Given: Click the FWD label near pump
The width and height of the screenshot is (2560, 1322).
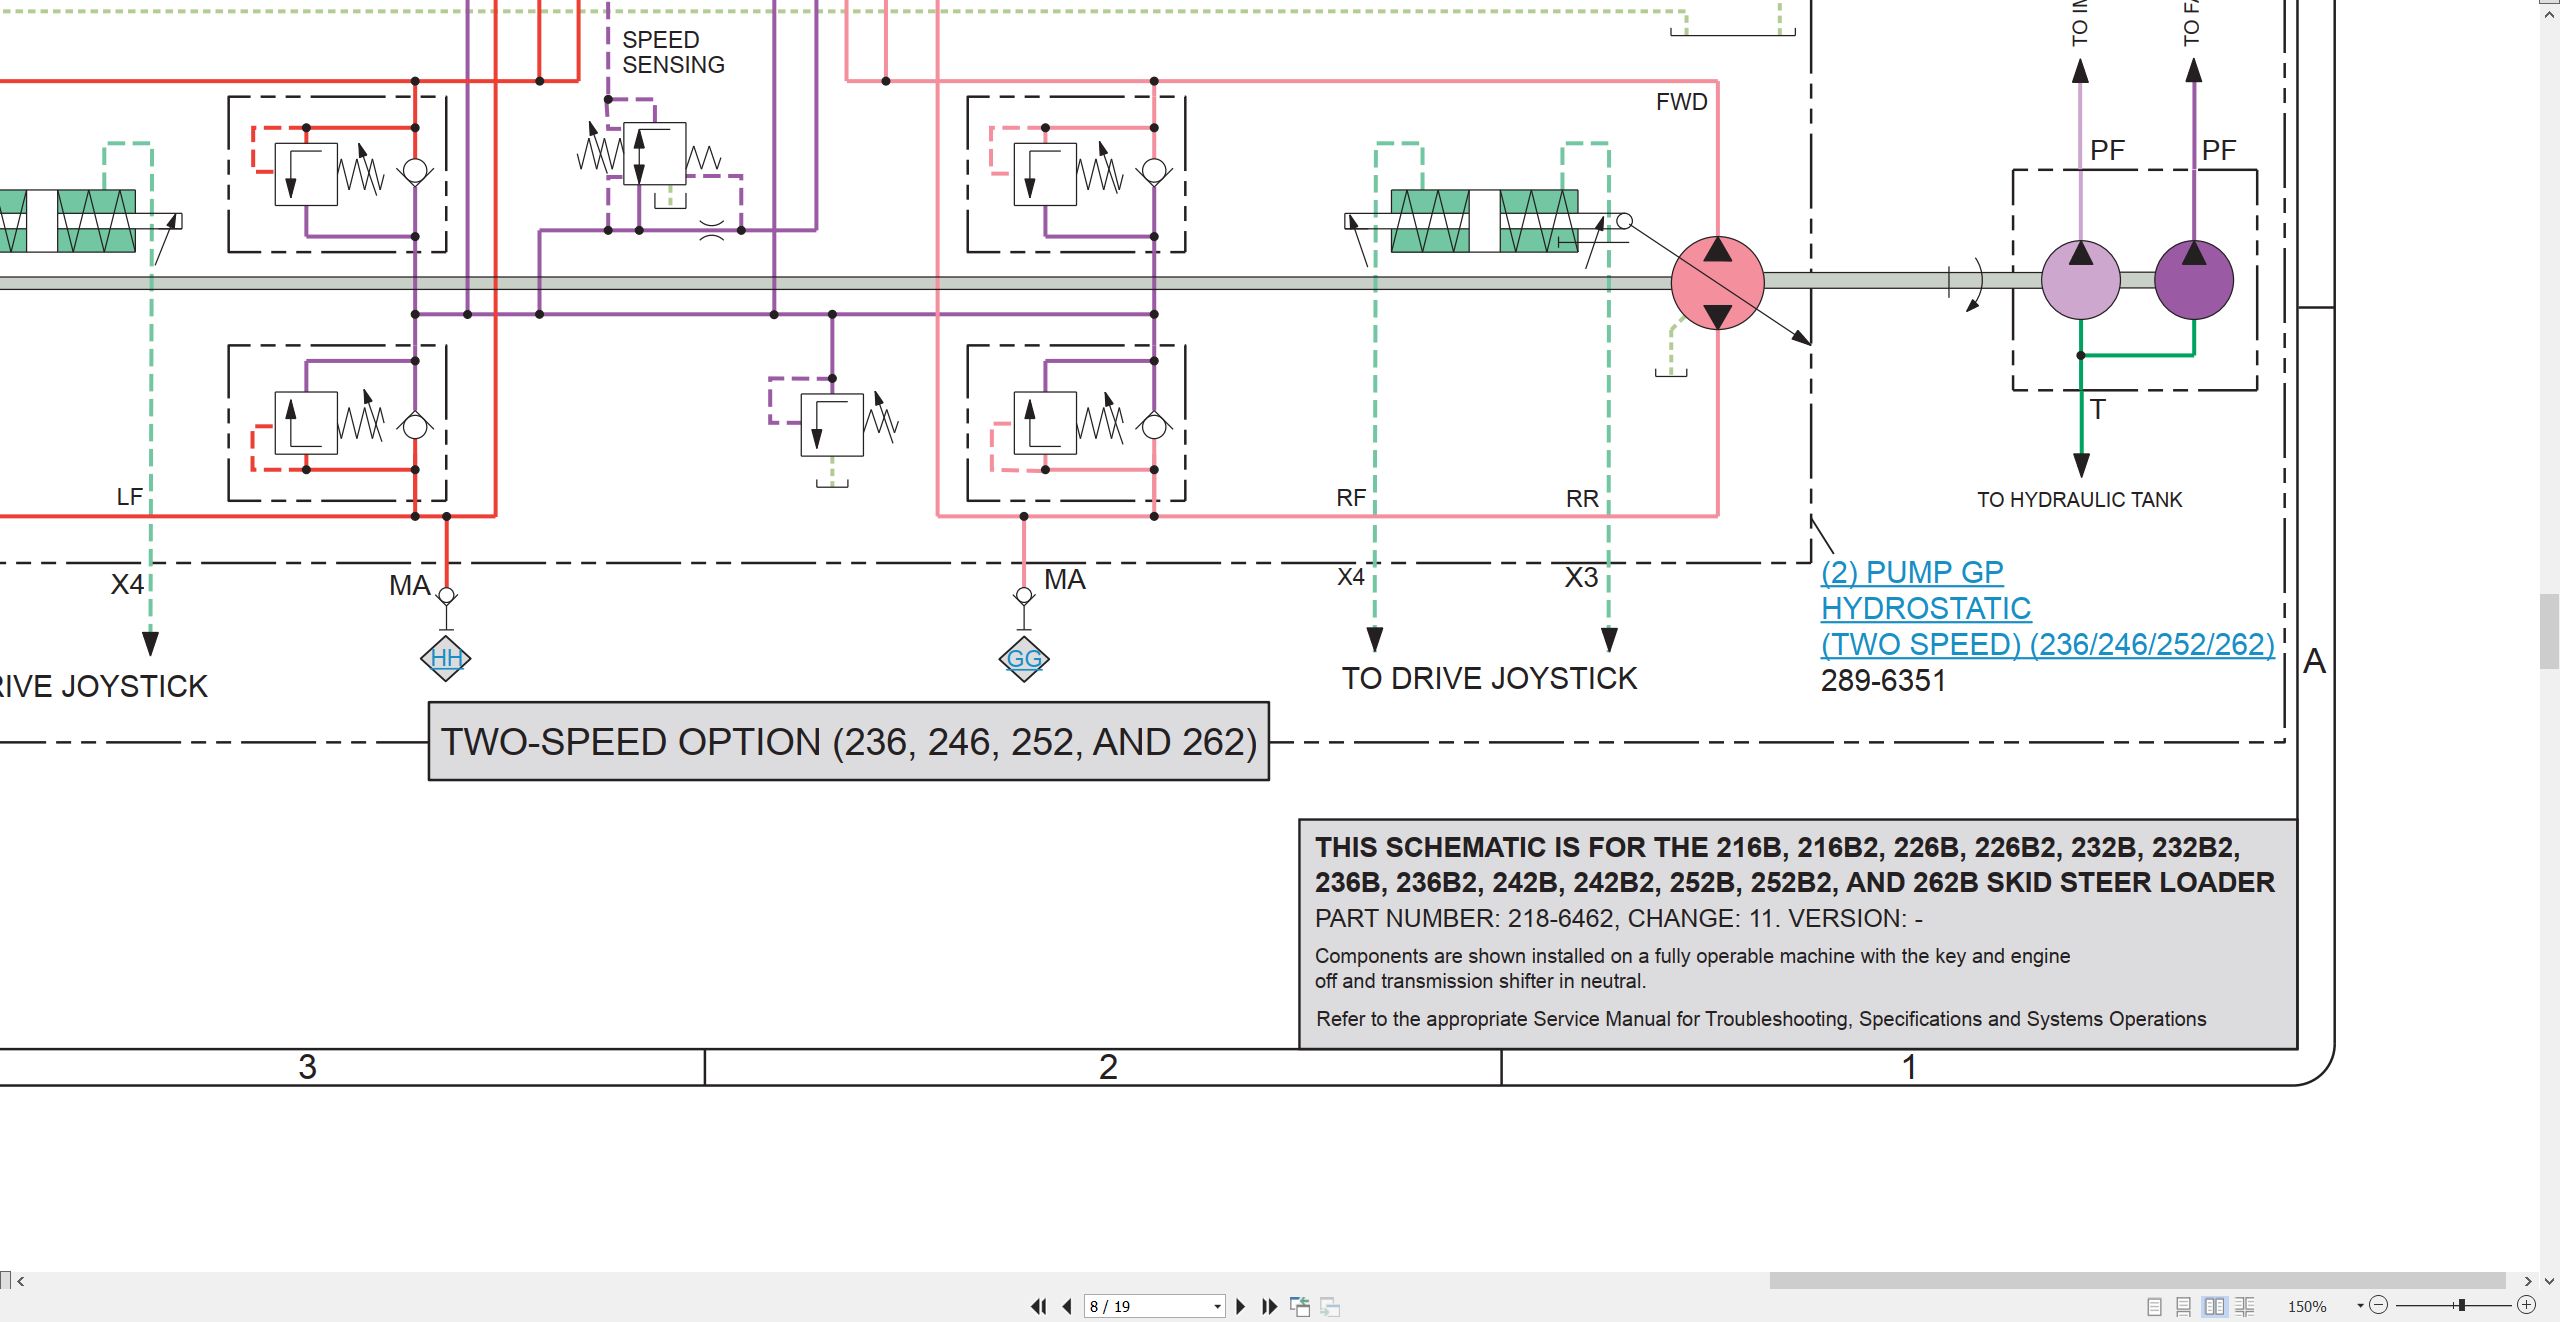Looking at the screenshot, I should (x=1682, y=102).
